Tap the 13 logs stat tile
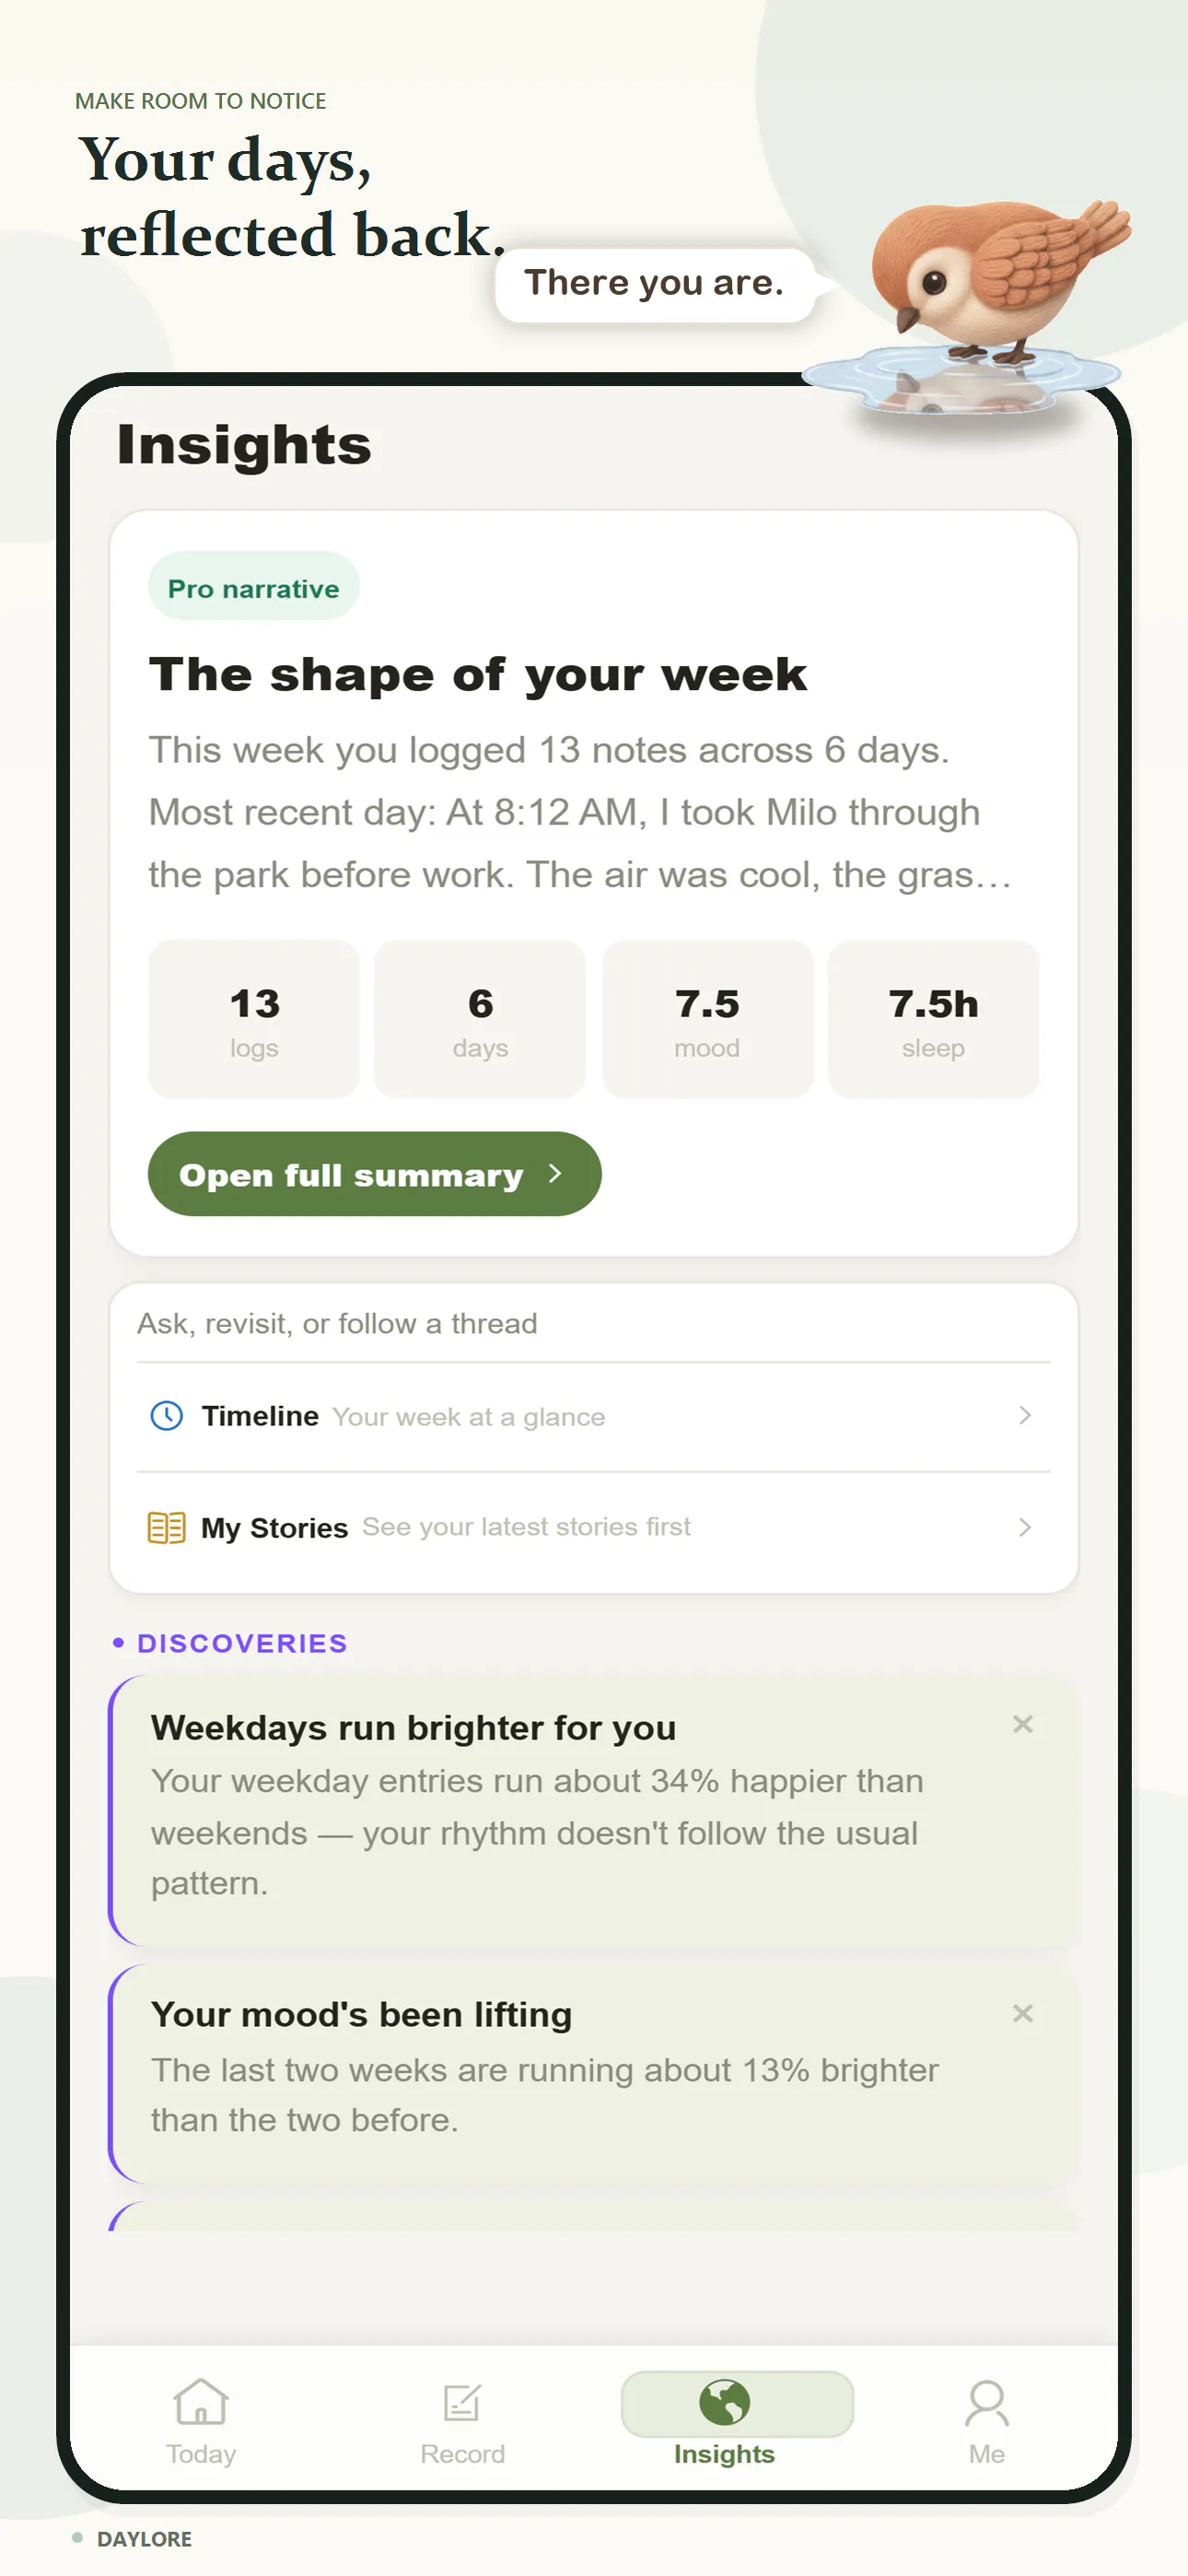Viewport: 1188px width, 2576px height. coord(254,1018)
